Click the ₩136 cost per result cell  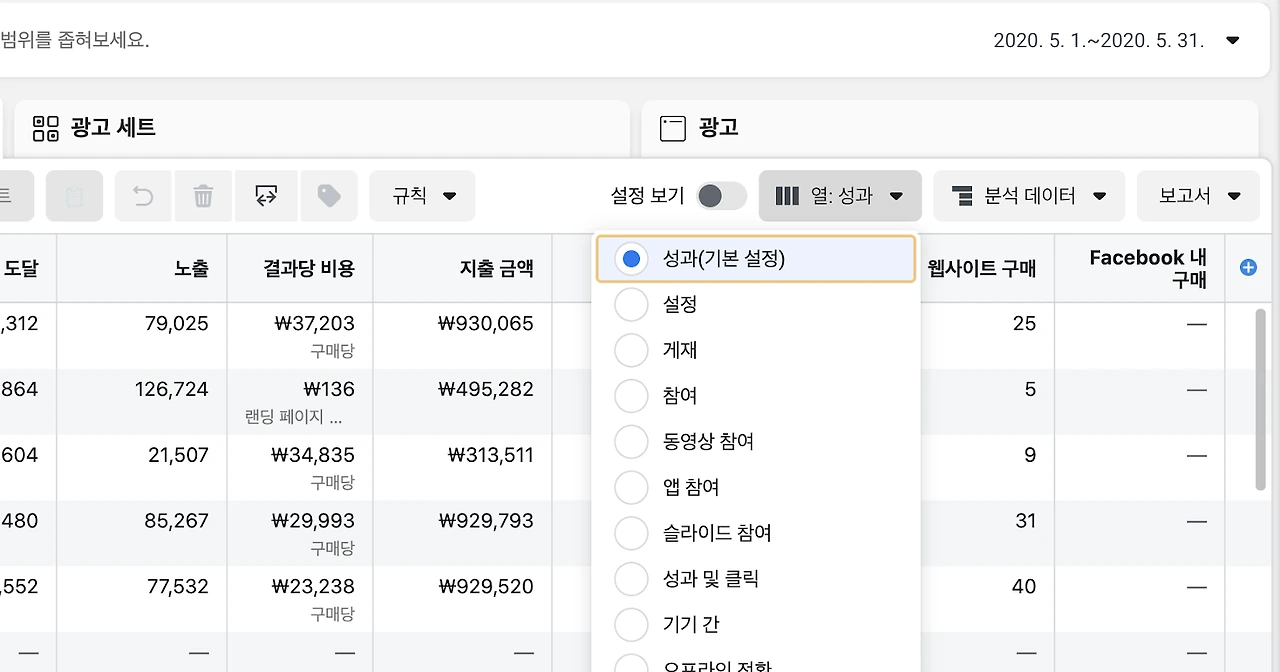click(x=327, y=390)
